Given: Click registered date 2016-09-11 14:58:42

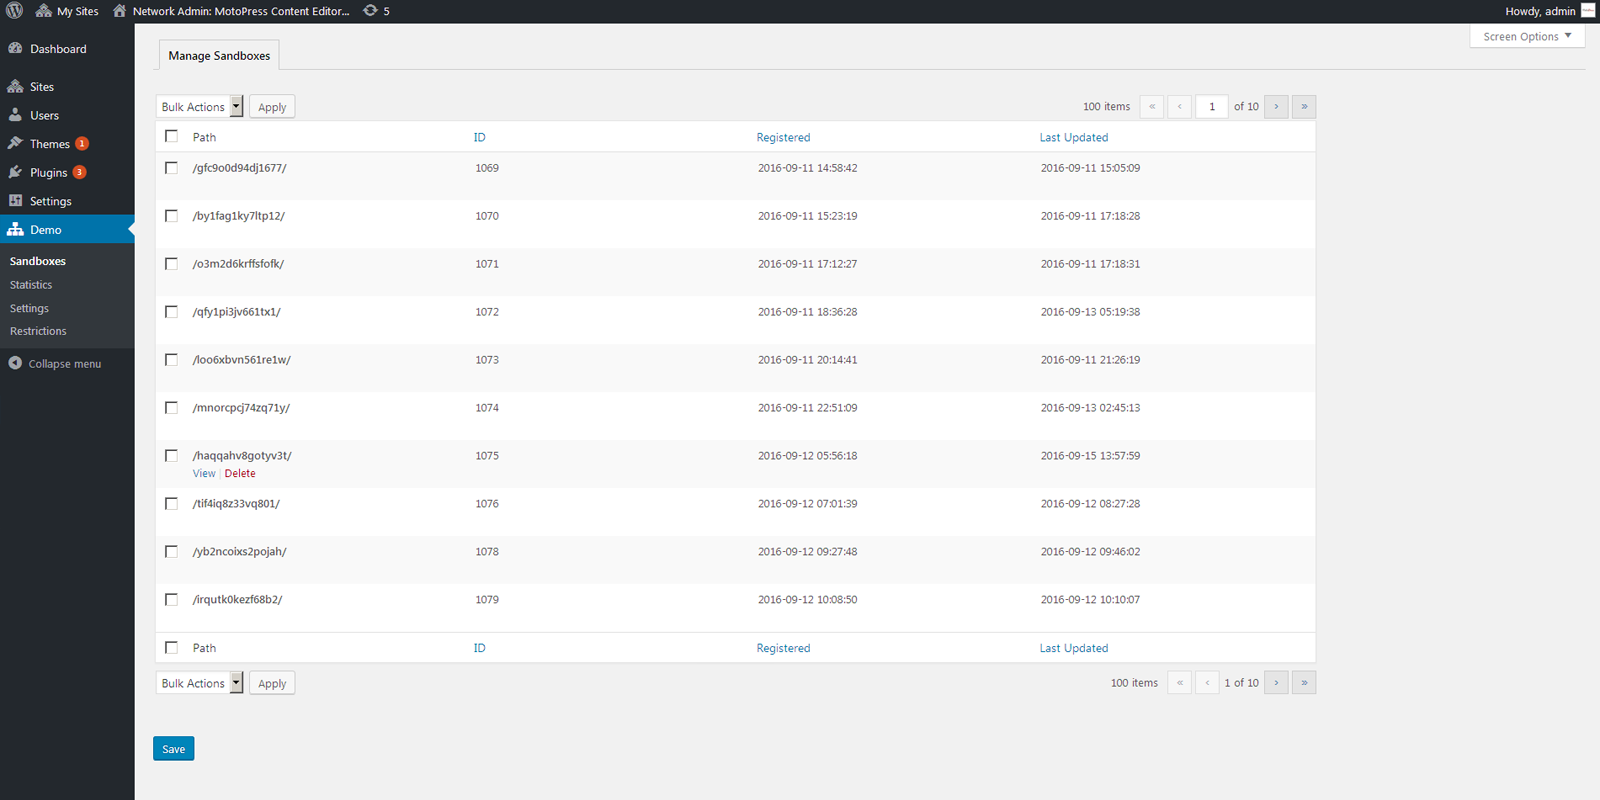Looking at the screenshot, I should [807, 168].
